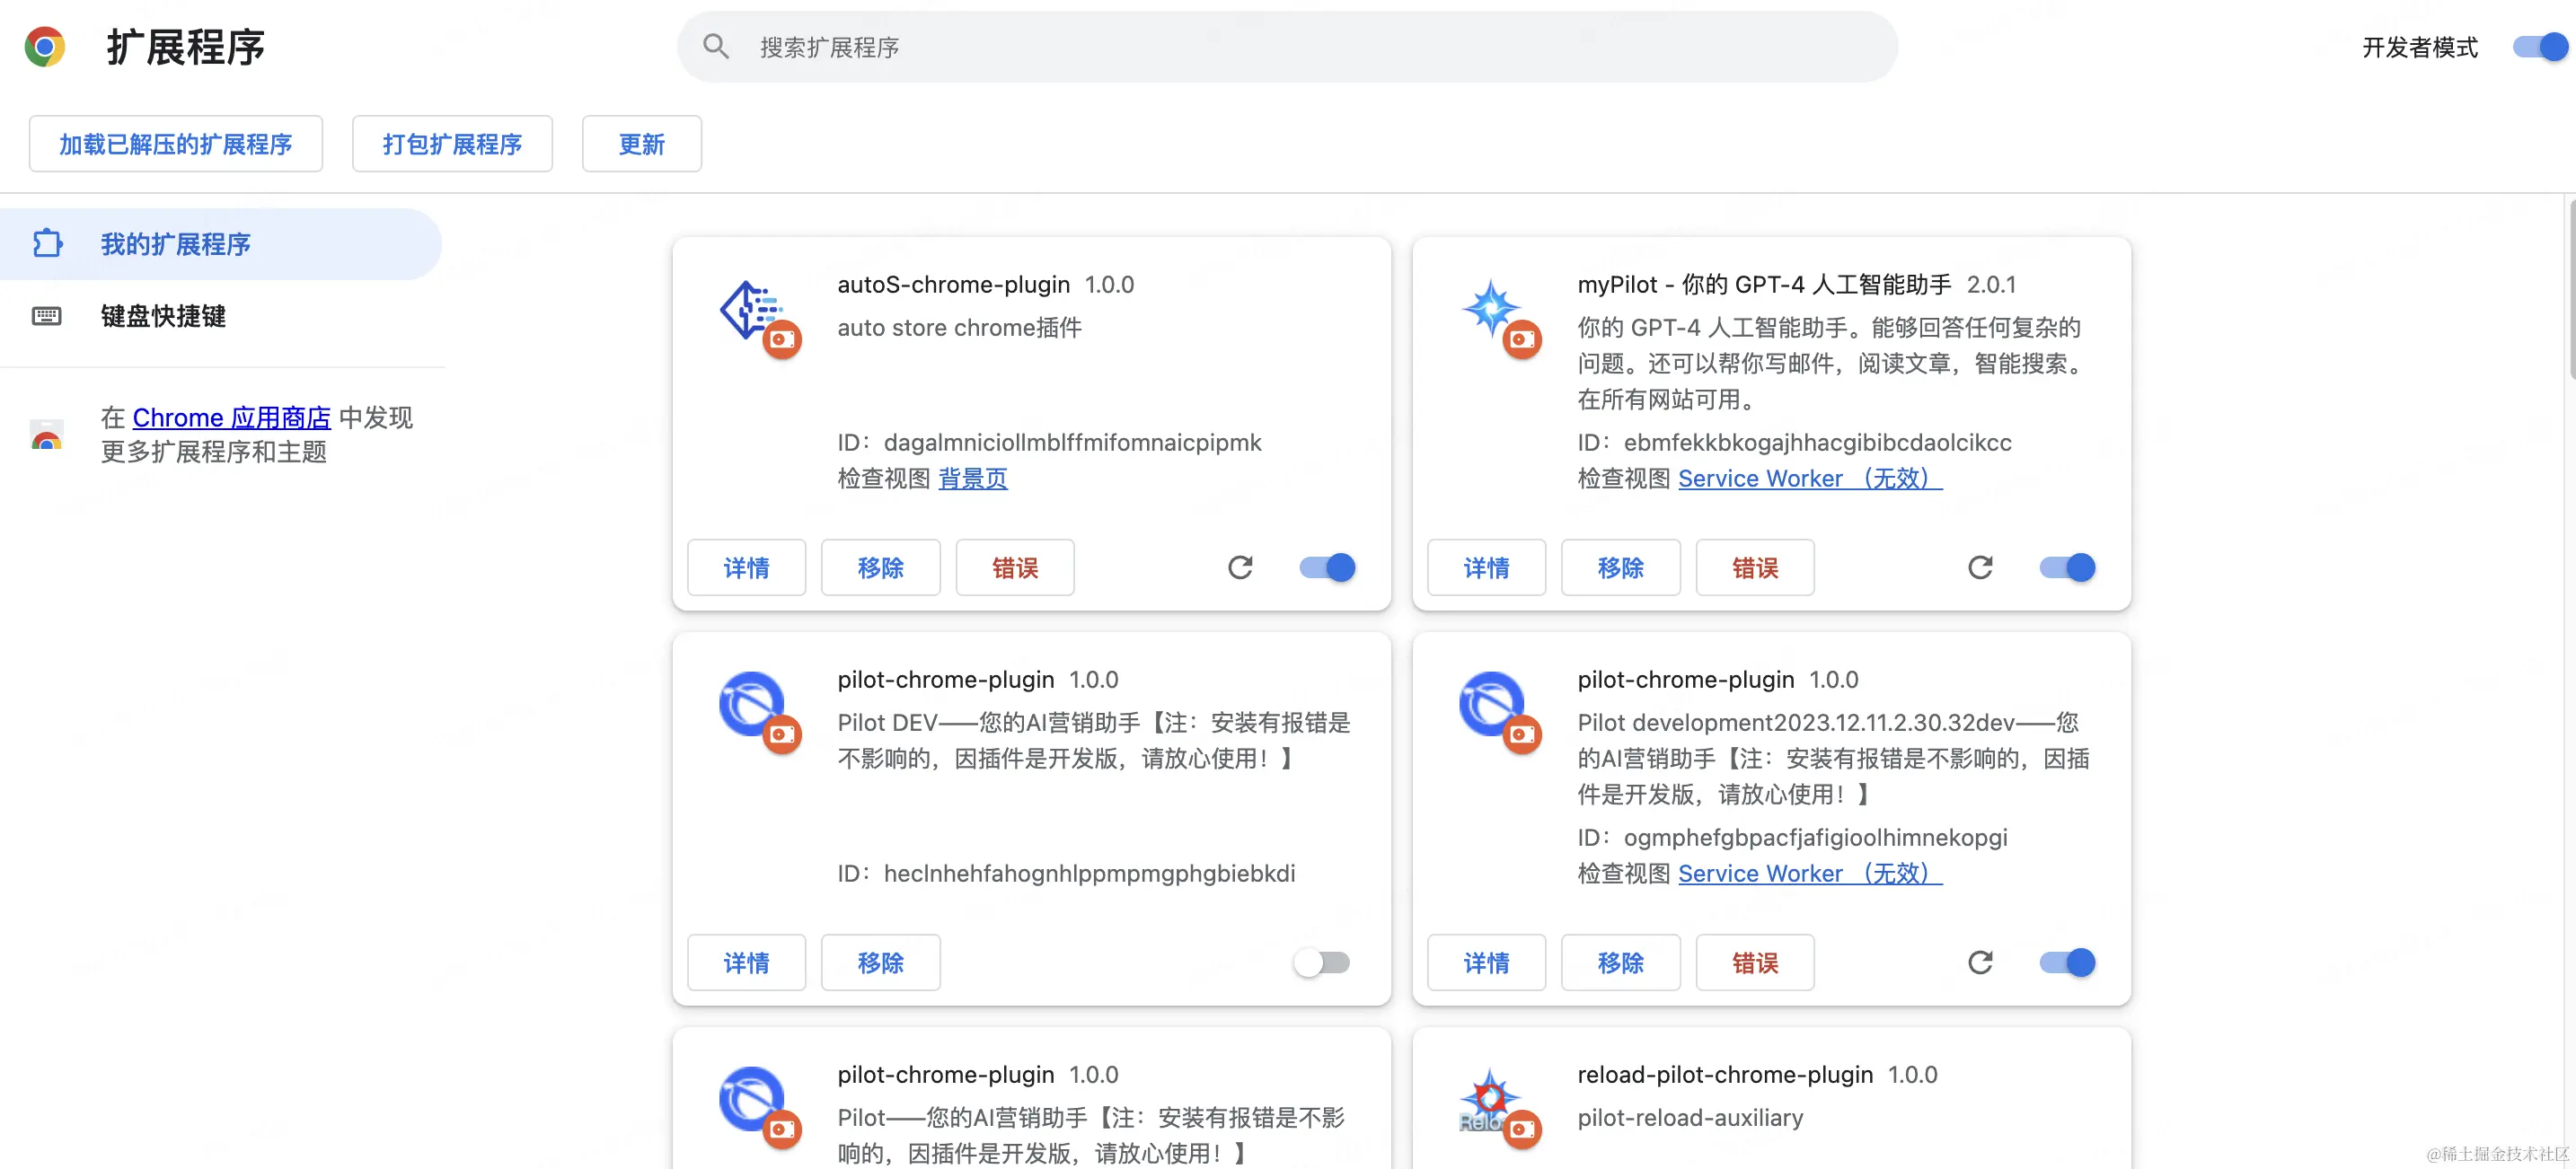Image resolution: width=2576 pixels, height=1169 pixels.
Task: Disable developer mode toggle
Action: [2540, 47]
